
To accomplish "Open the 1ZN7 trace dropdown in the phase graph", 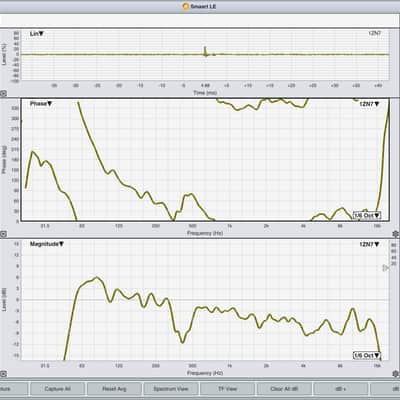I will (369, 104).
